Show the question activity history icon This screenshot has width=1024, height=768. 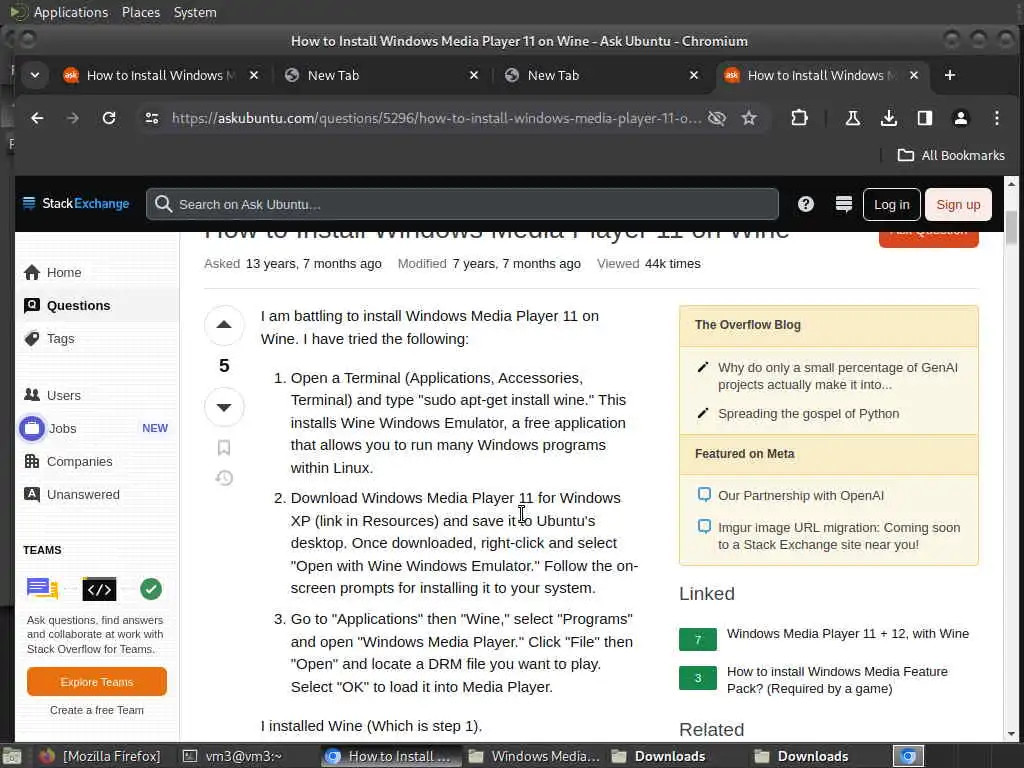224,478
